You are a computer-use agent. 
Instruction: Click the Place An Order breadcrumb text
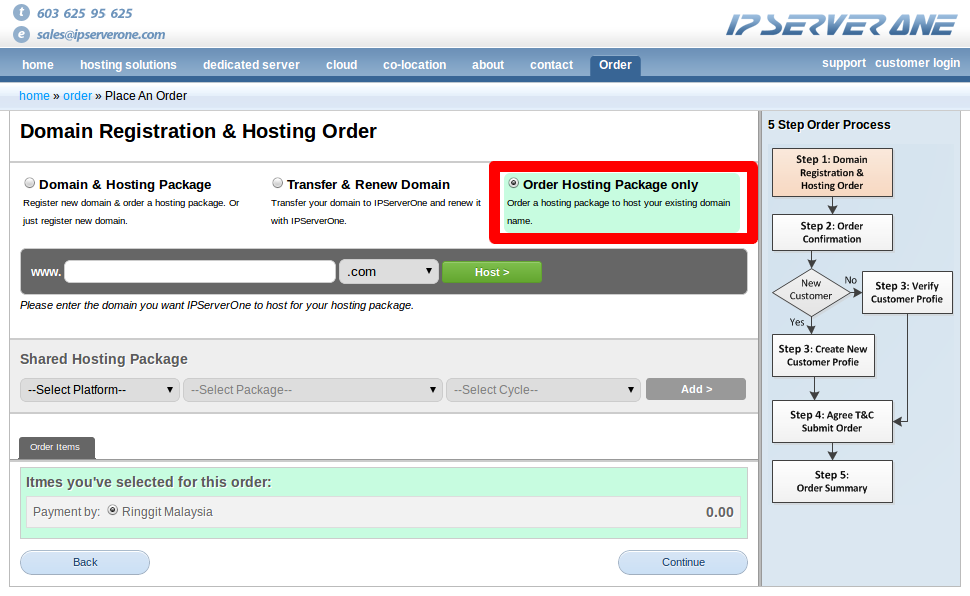tap(146, 96)
